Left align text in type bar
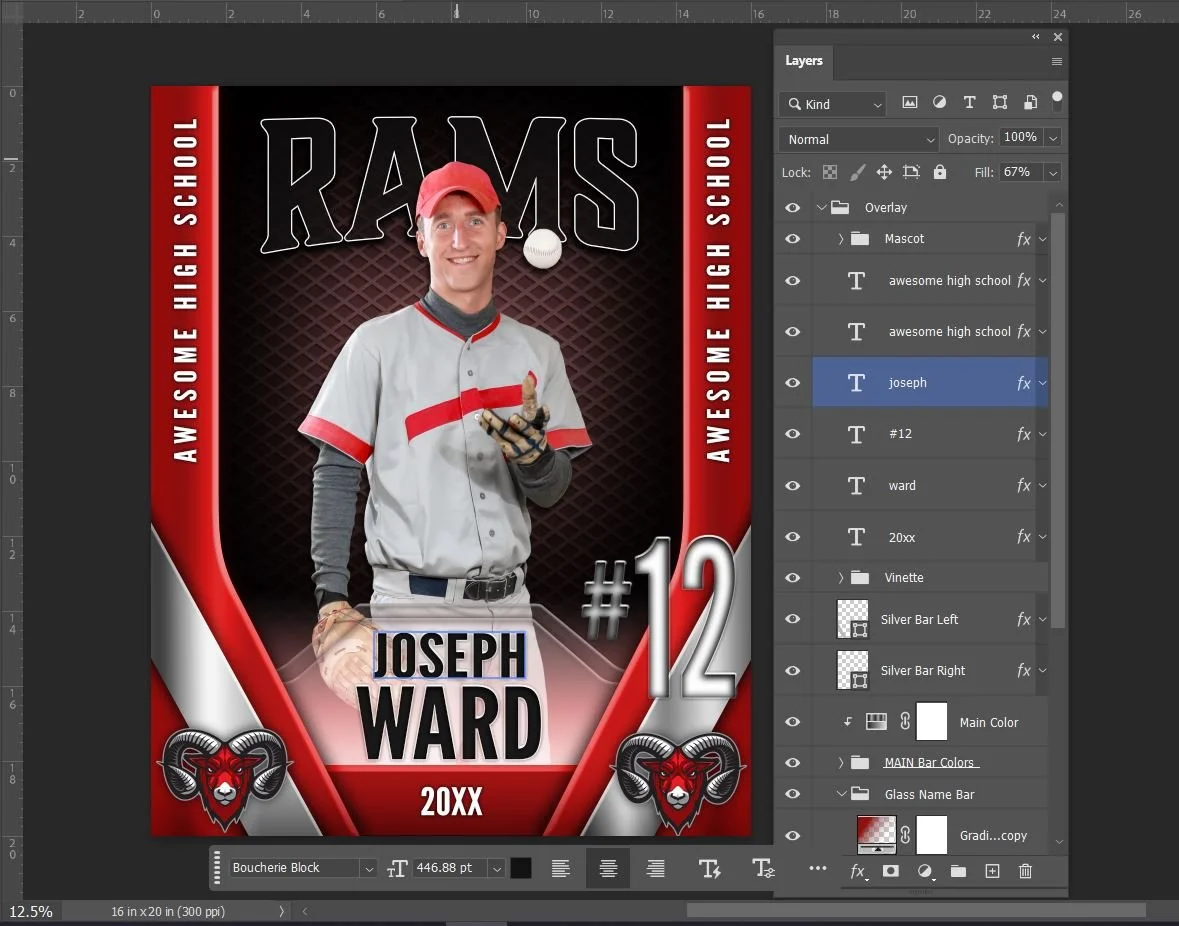1179x926 pixels. click(560, 869)
